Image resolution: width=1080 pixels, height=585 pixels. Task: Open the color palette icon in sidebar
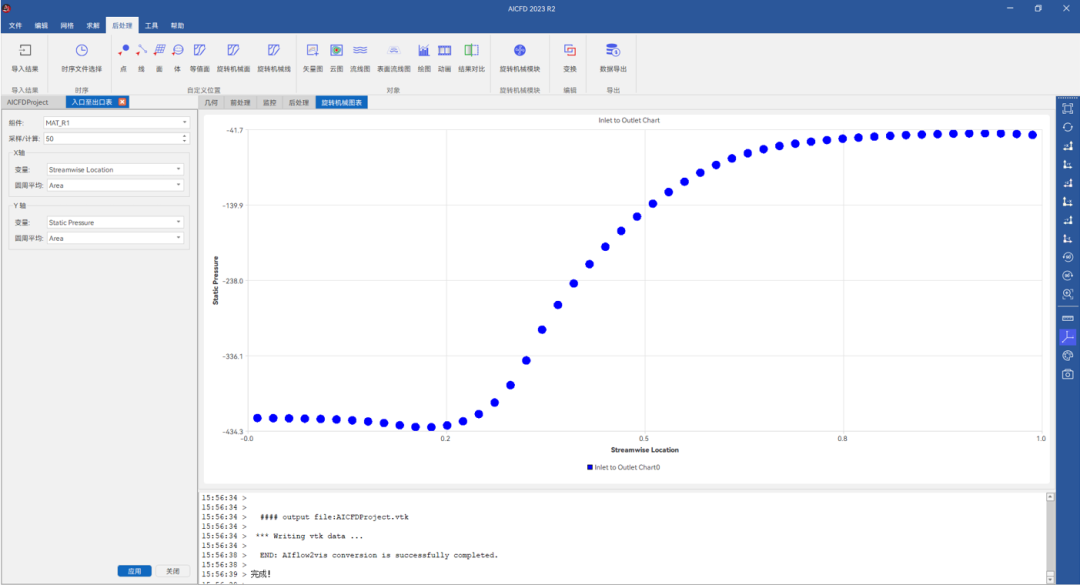coord(1068,356)
